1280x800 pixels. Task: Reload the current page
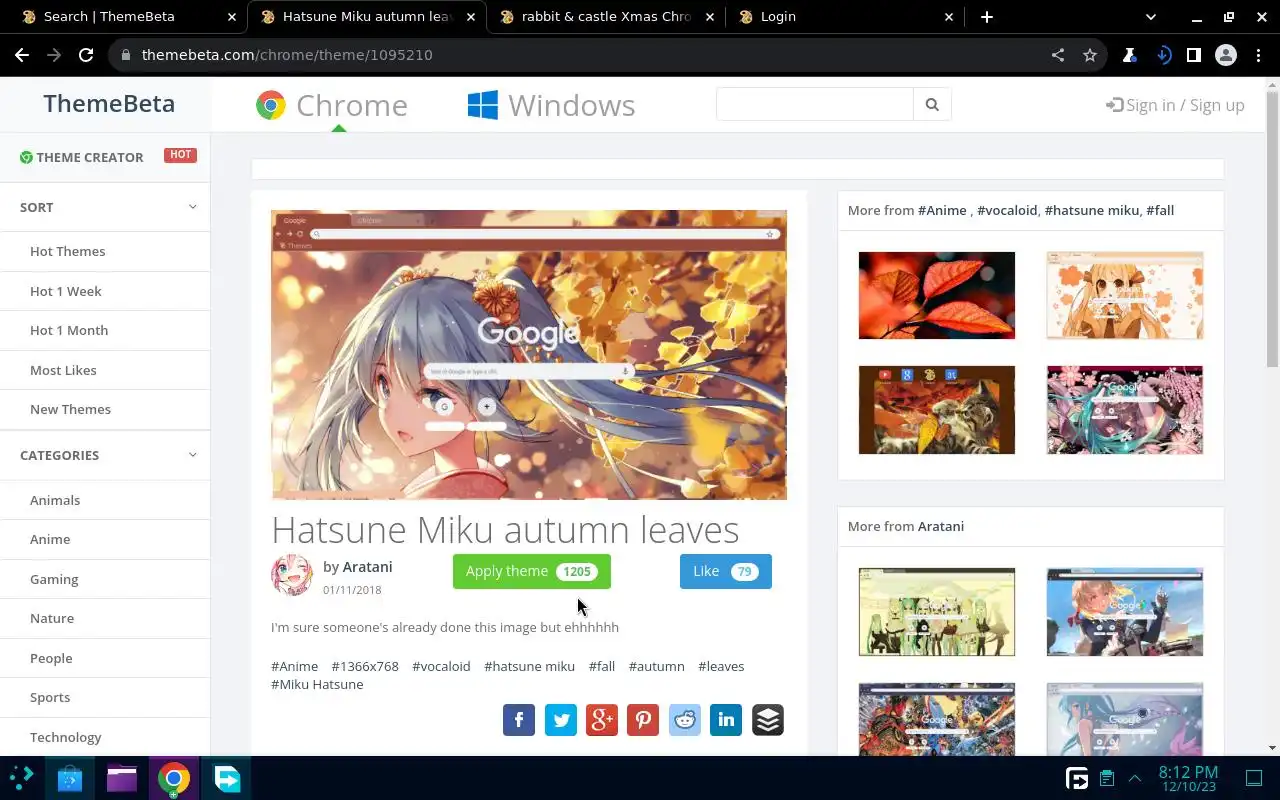tap(86, 55)
